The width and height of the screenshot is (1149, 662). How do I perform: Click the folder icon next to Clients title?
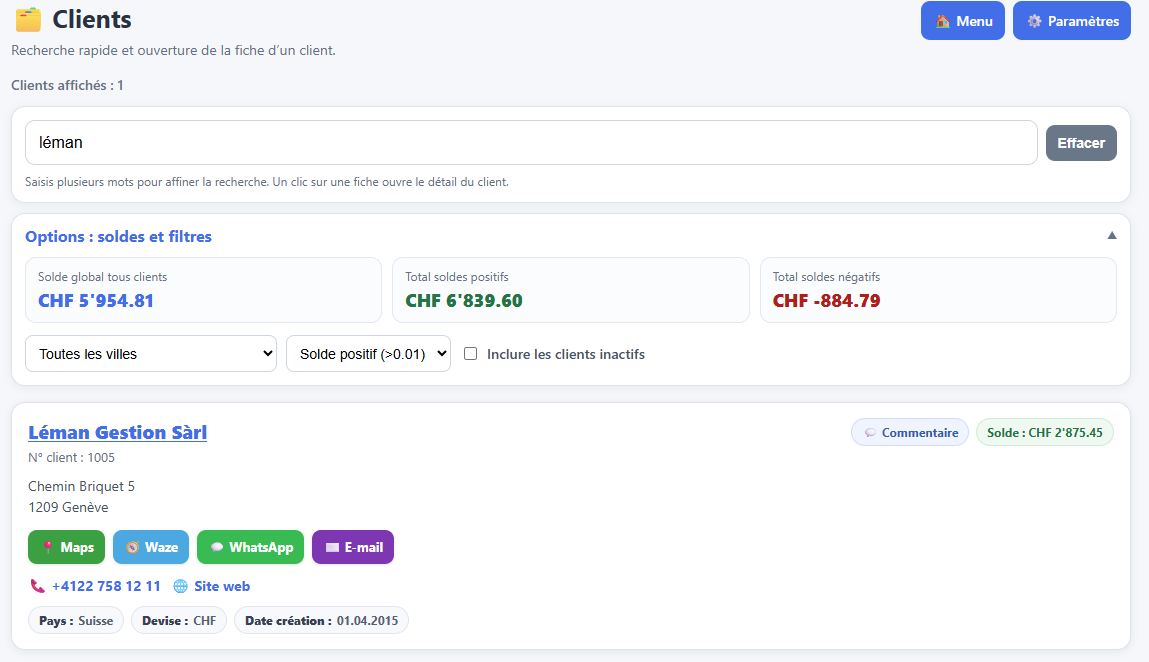coord(29,20)
